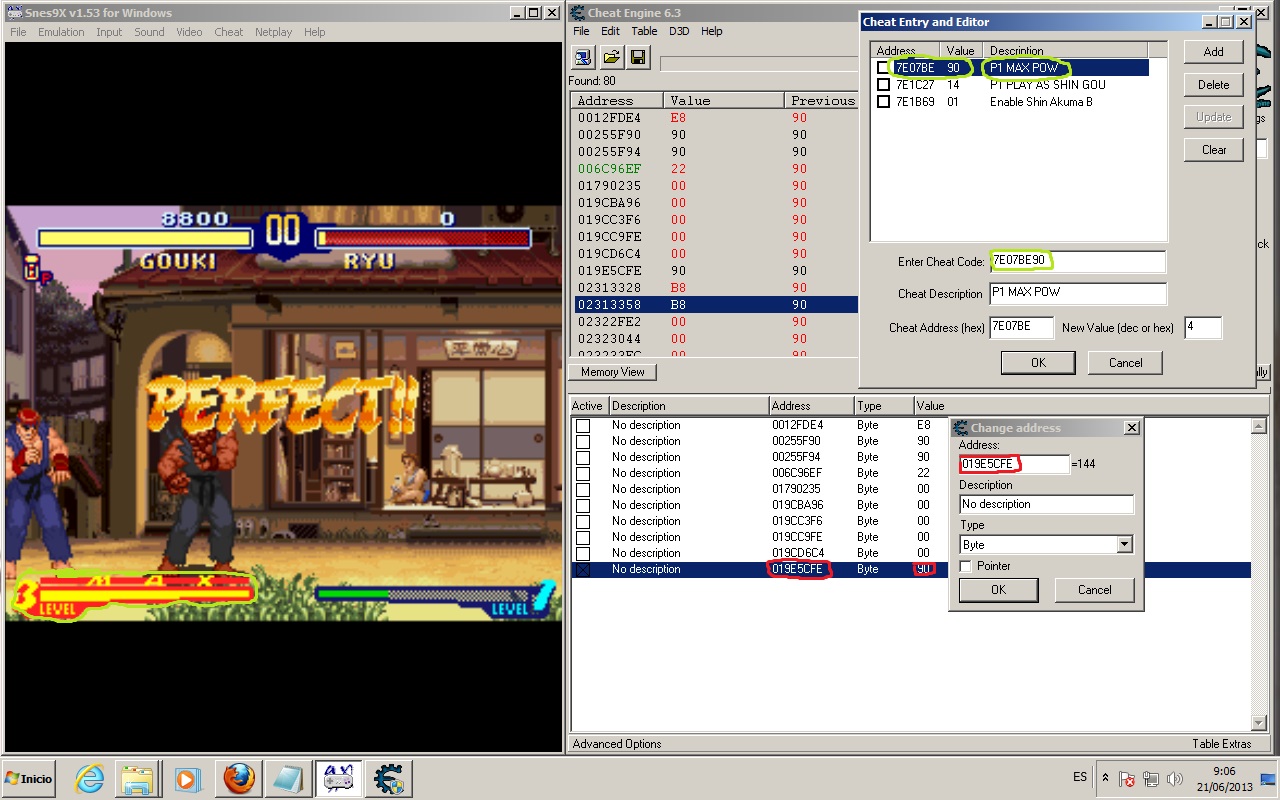Cancel the Cheat Entry and Editor dialog
The image size is (1280, 800).
pos(1125,363)
